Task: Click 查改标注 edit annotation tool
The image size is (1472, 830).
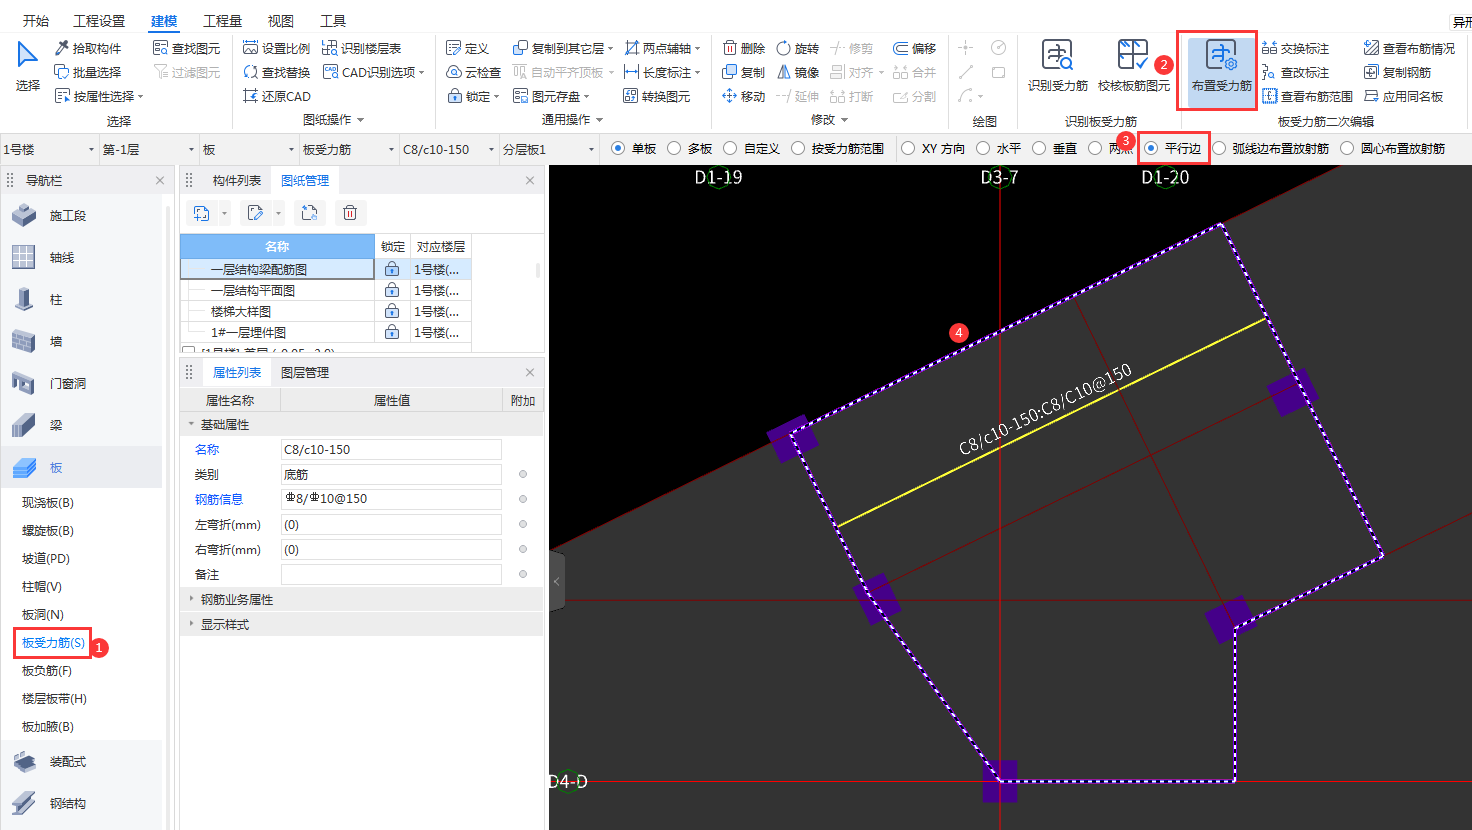Action: 1296,72
